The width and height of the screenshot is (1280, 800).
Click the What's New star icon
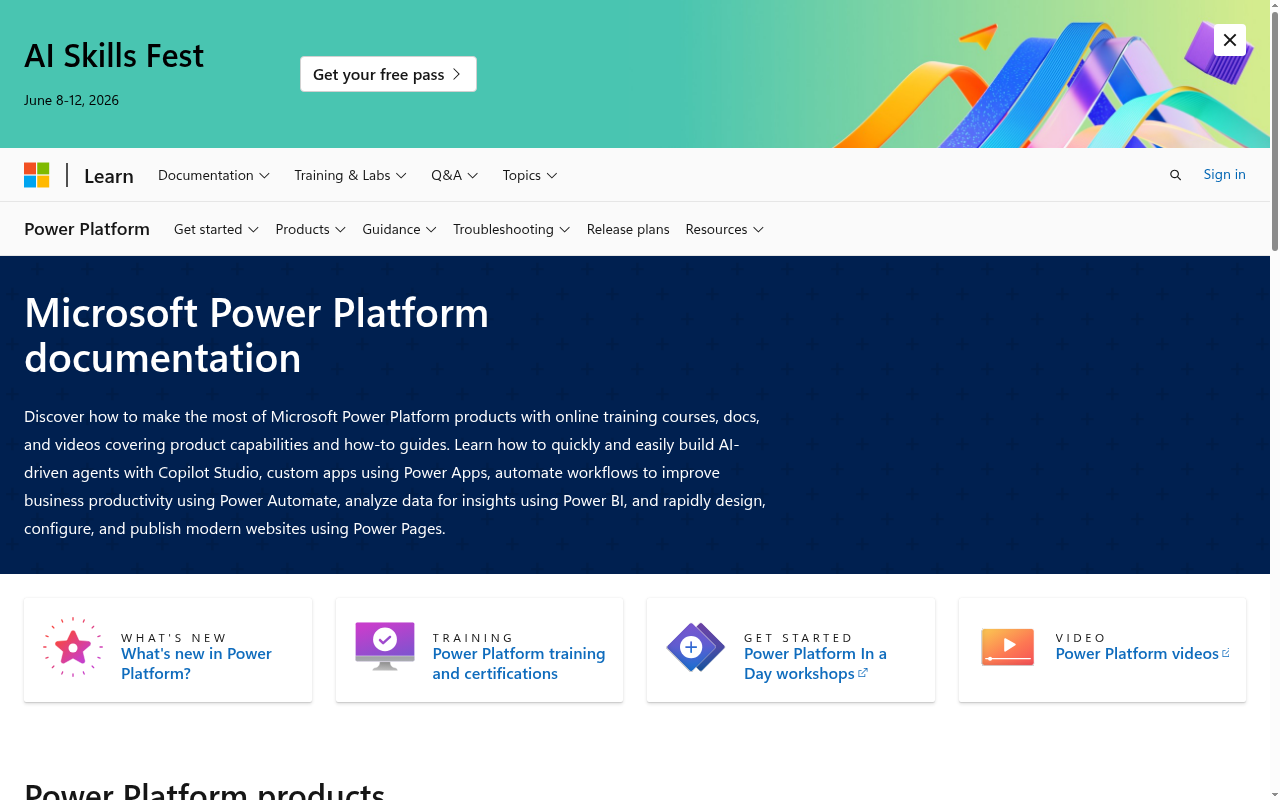(x=73, y=647)
